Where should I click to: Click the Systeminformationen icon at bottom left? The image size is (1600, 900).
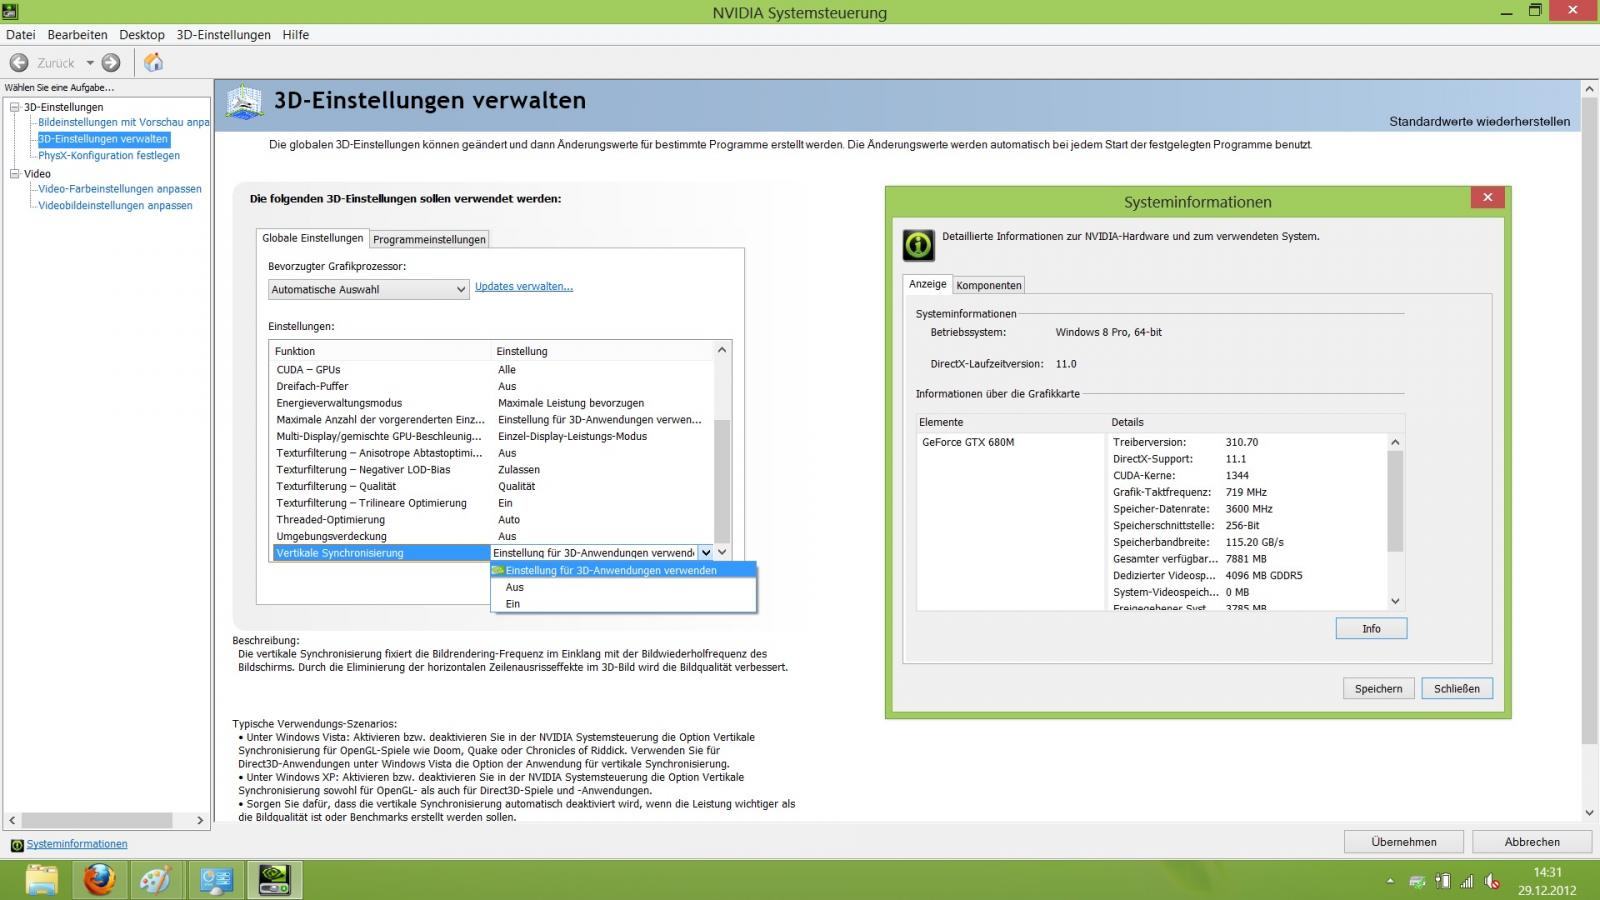pos(16,845)
